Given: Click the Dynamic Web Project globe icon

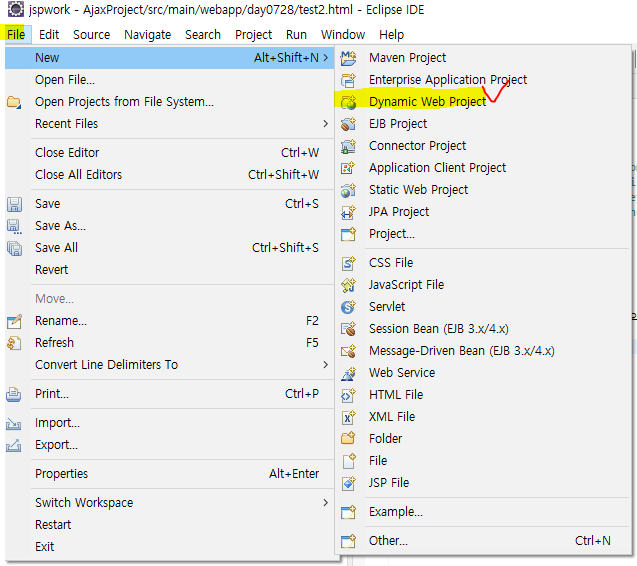Looking at the screenshot, I should [348, 102].
